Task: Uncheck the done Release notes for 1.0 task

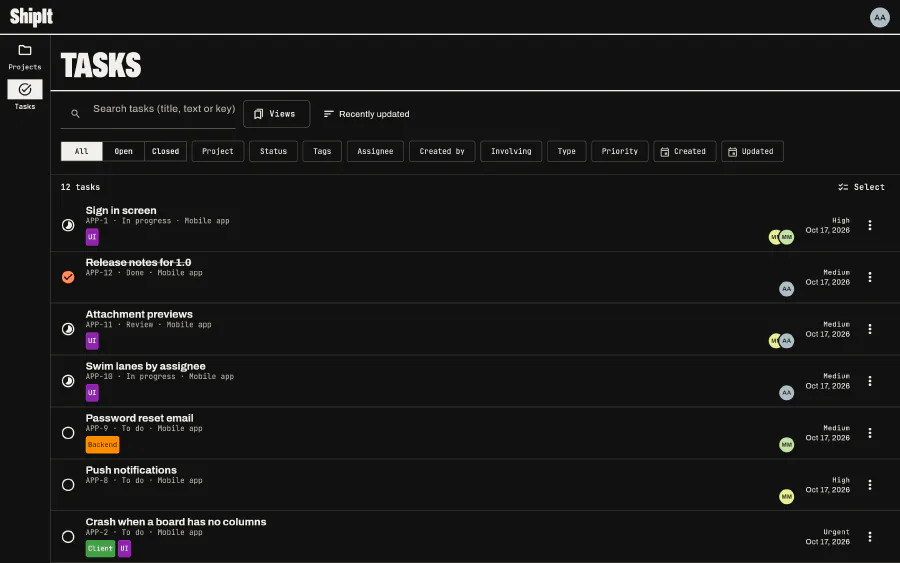Action: [x=68, y=277]
